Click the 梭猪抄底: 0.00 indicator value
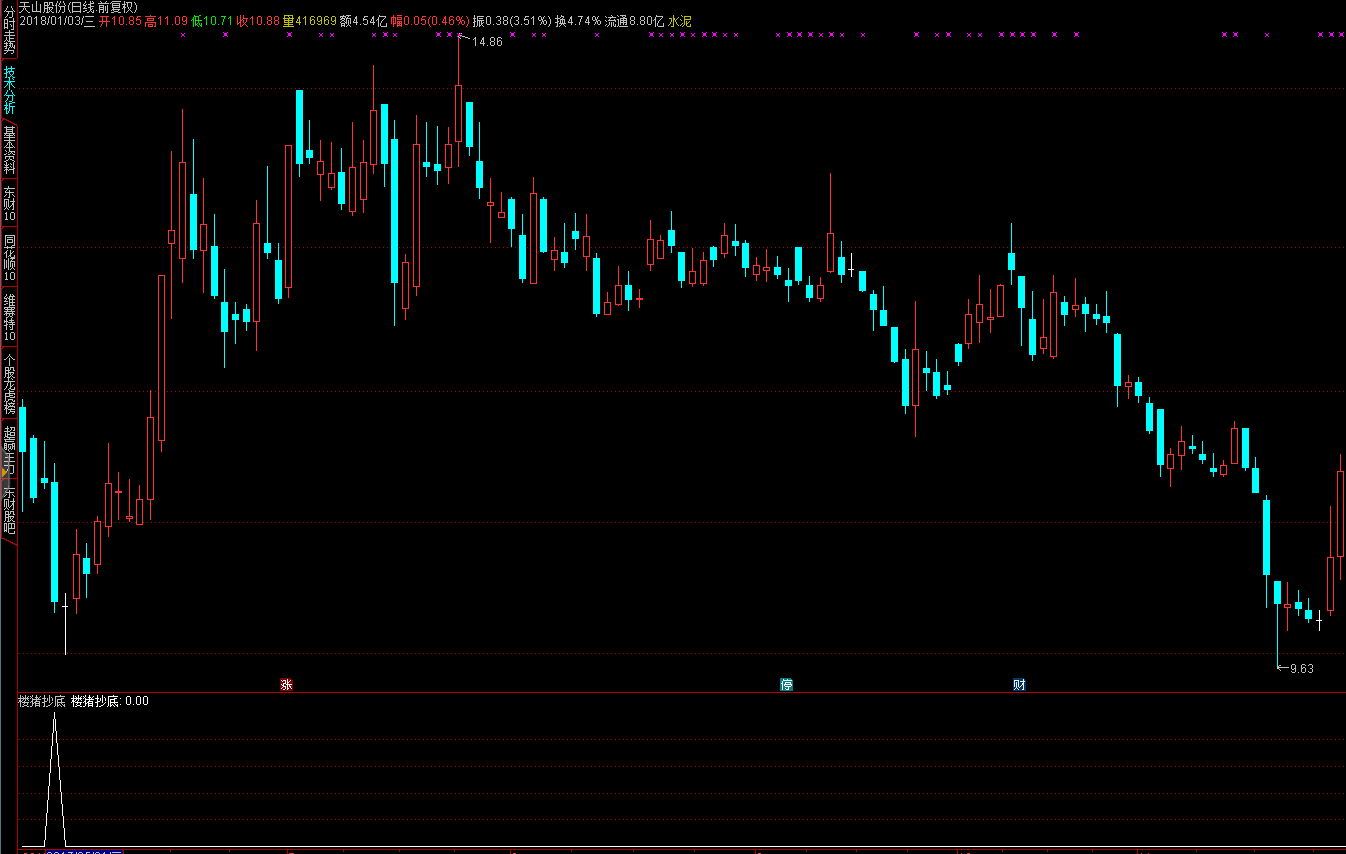The image size is (1346, 854). click(x=110, y=701)
